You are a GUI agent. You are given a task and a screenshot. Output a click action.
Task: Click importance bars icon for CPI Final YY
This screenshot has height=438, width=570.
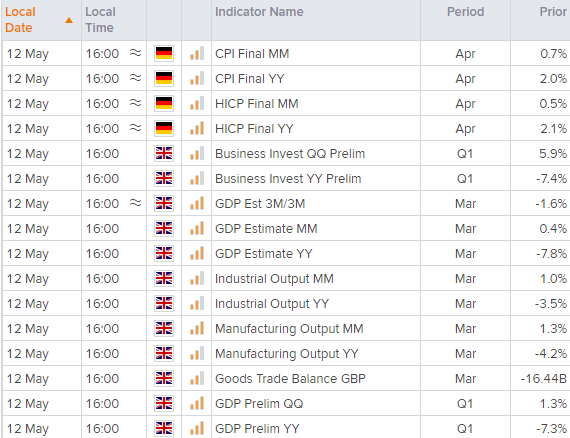point(197,78)
